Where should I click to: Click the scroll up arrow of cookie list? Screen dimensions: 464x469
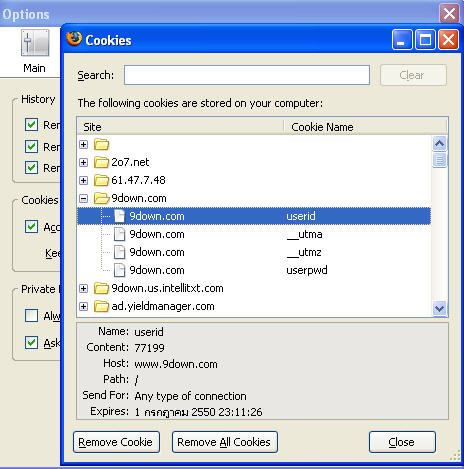pyautogui.click(x=439, y=144)
